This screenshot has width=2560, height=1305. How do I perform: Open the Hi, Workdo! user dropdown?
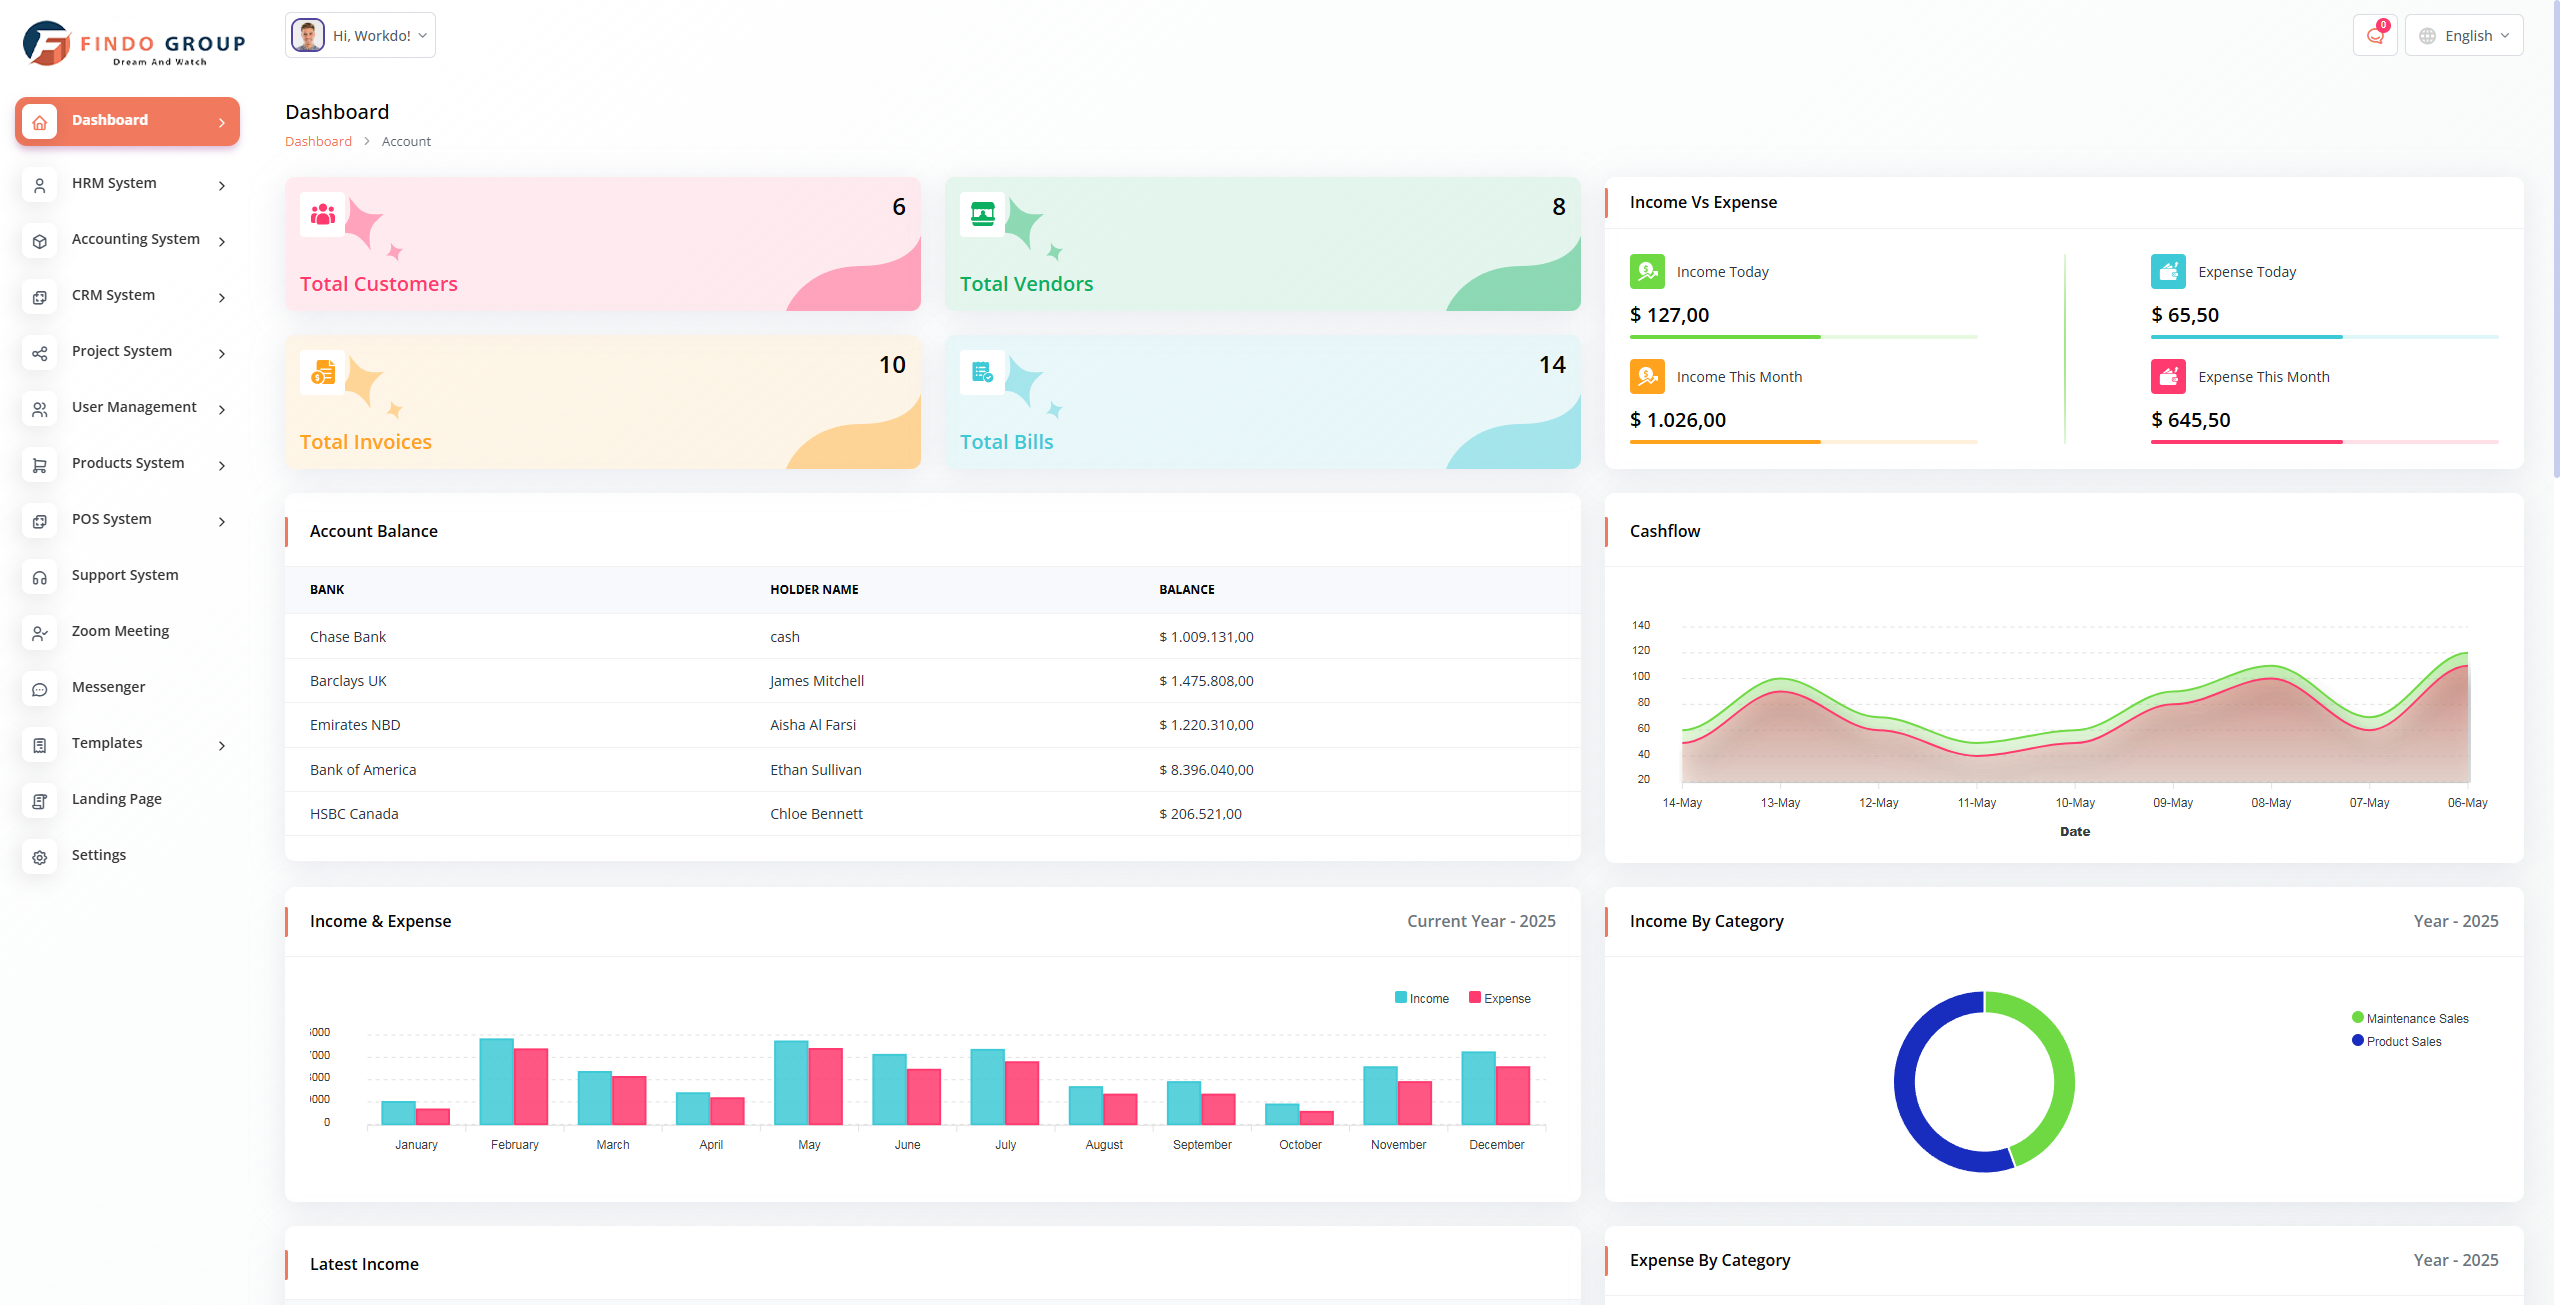pos(360,36)
